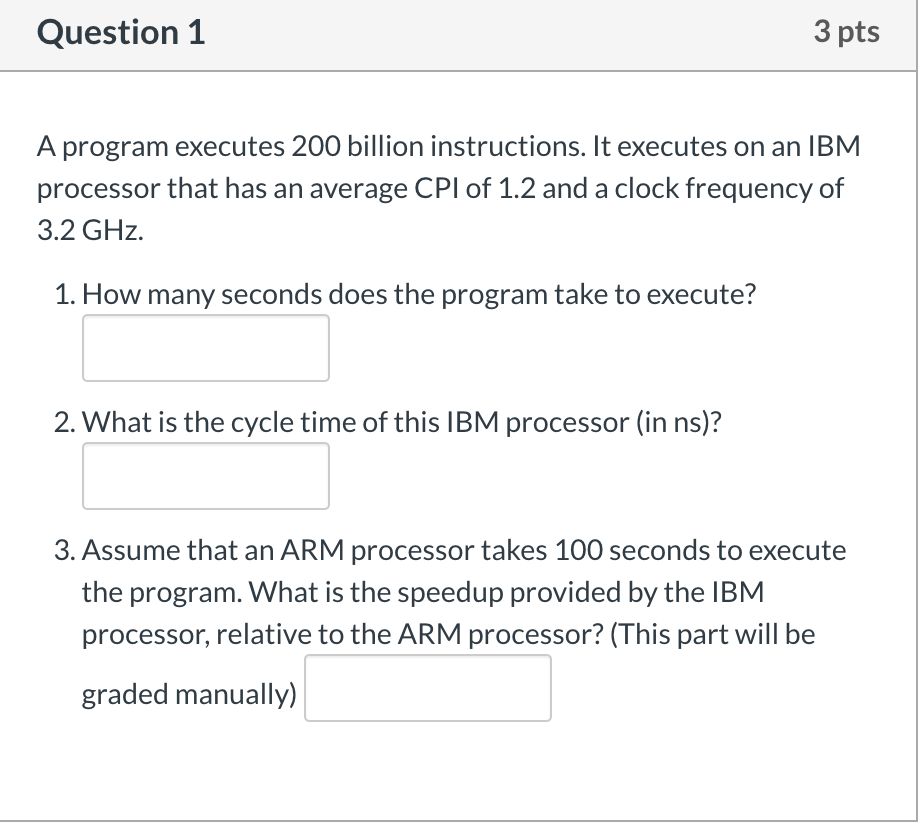The image size is (918, 822).
Task: Click the gray question title bar
Action: pyautogui.click(x=459, y=32)
